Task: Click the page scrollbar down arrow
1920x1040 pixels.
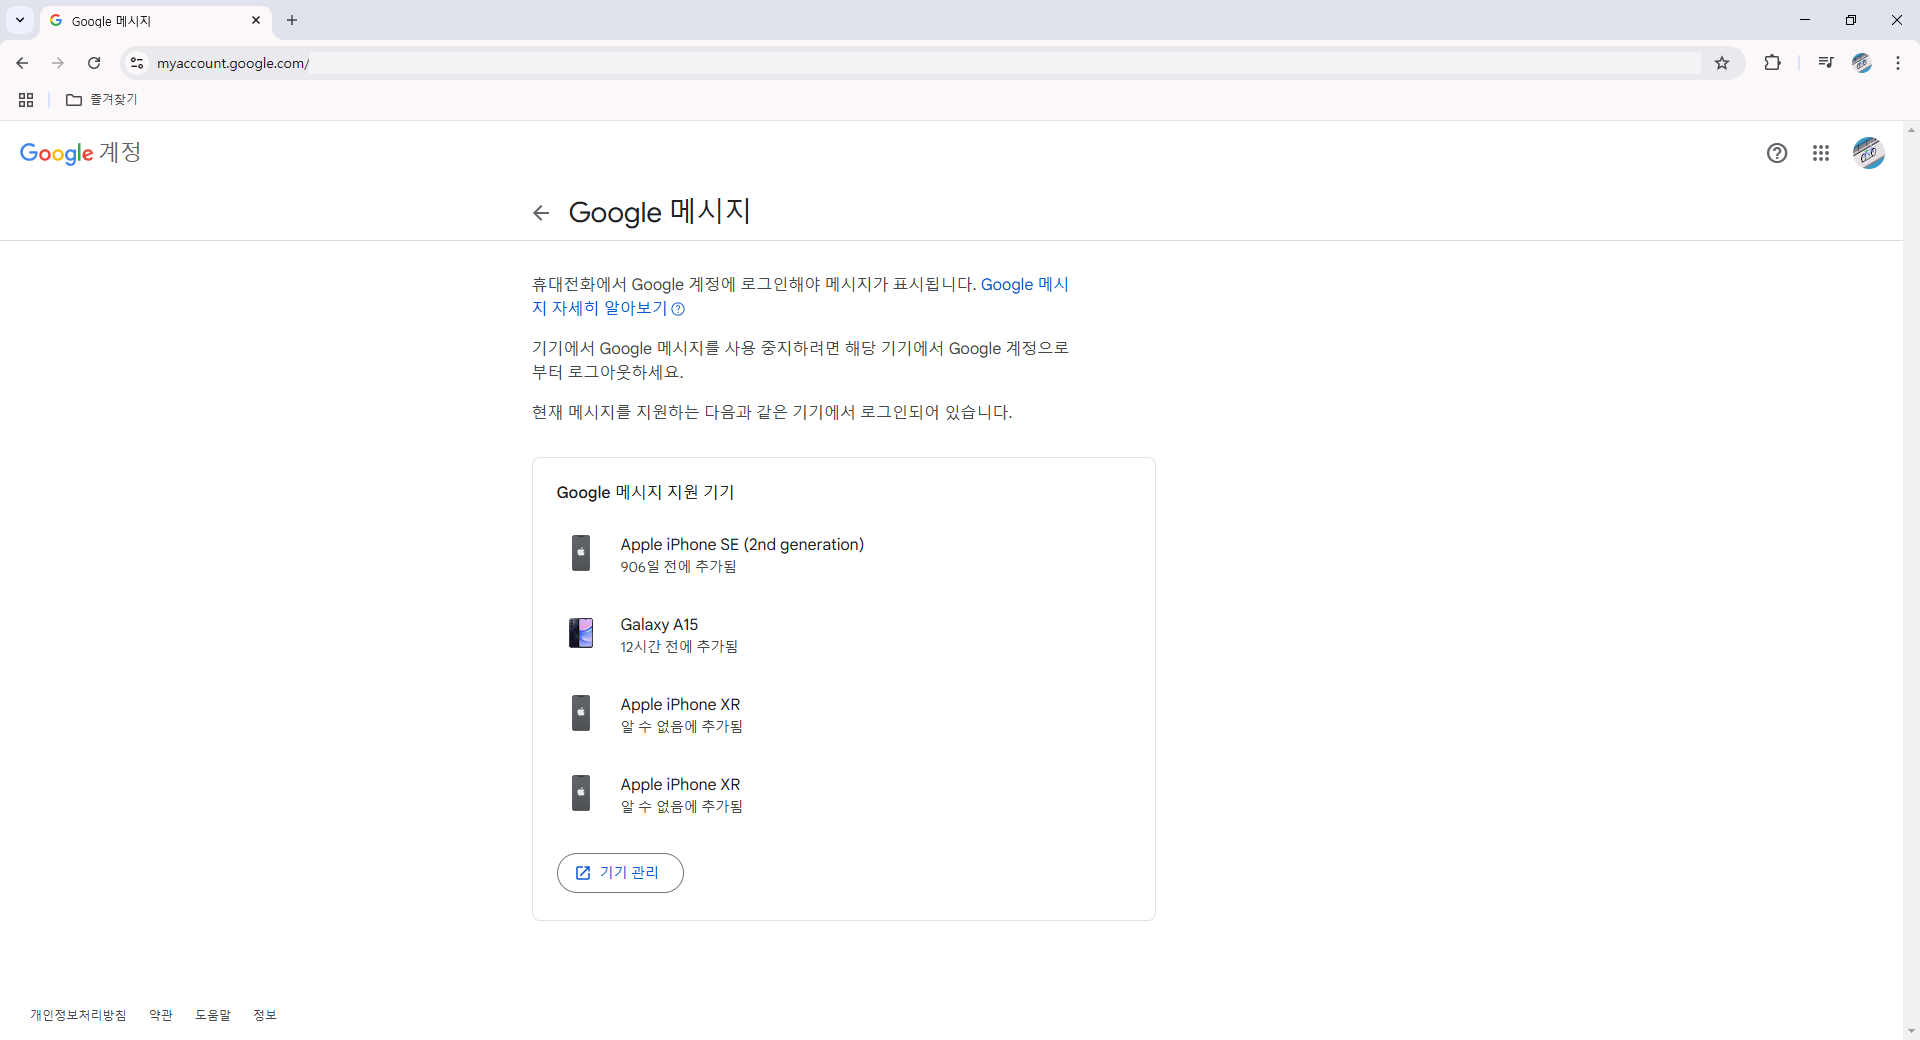Action: pyautogui.click(x=1911, y=1031)
